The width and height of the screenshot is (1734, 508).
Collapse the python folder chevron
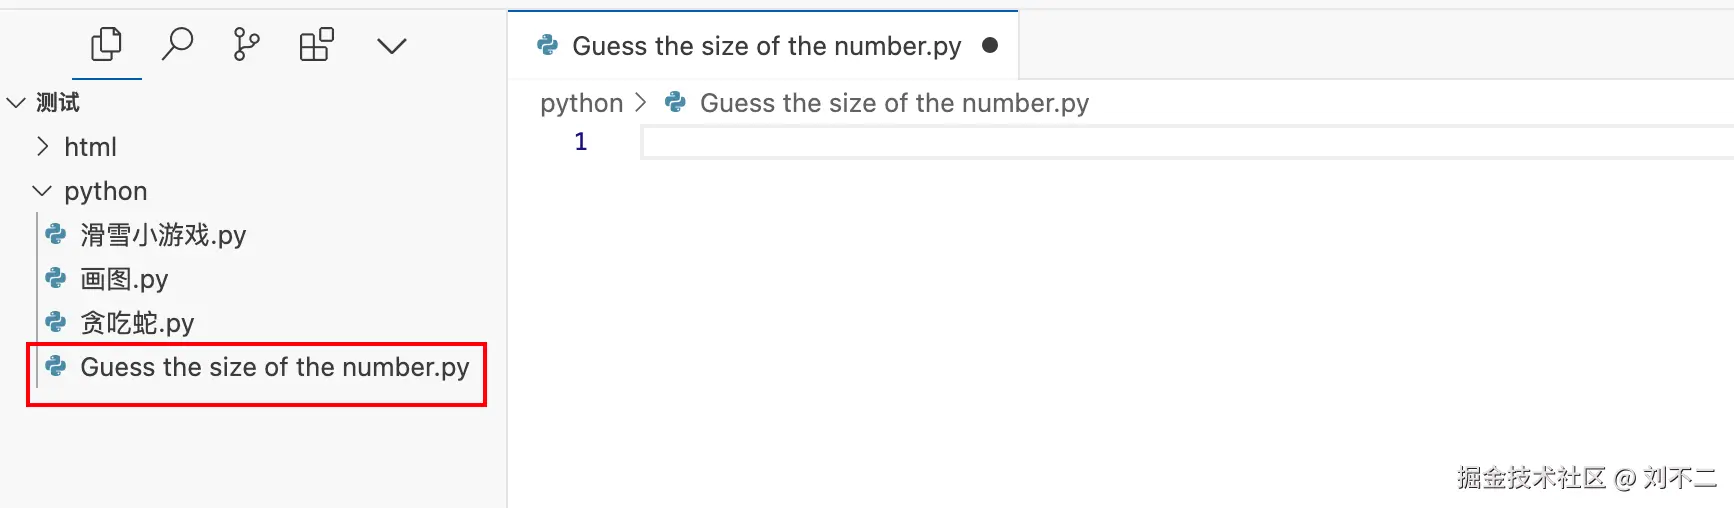tap(42, 191)
